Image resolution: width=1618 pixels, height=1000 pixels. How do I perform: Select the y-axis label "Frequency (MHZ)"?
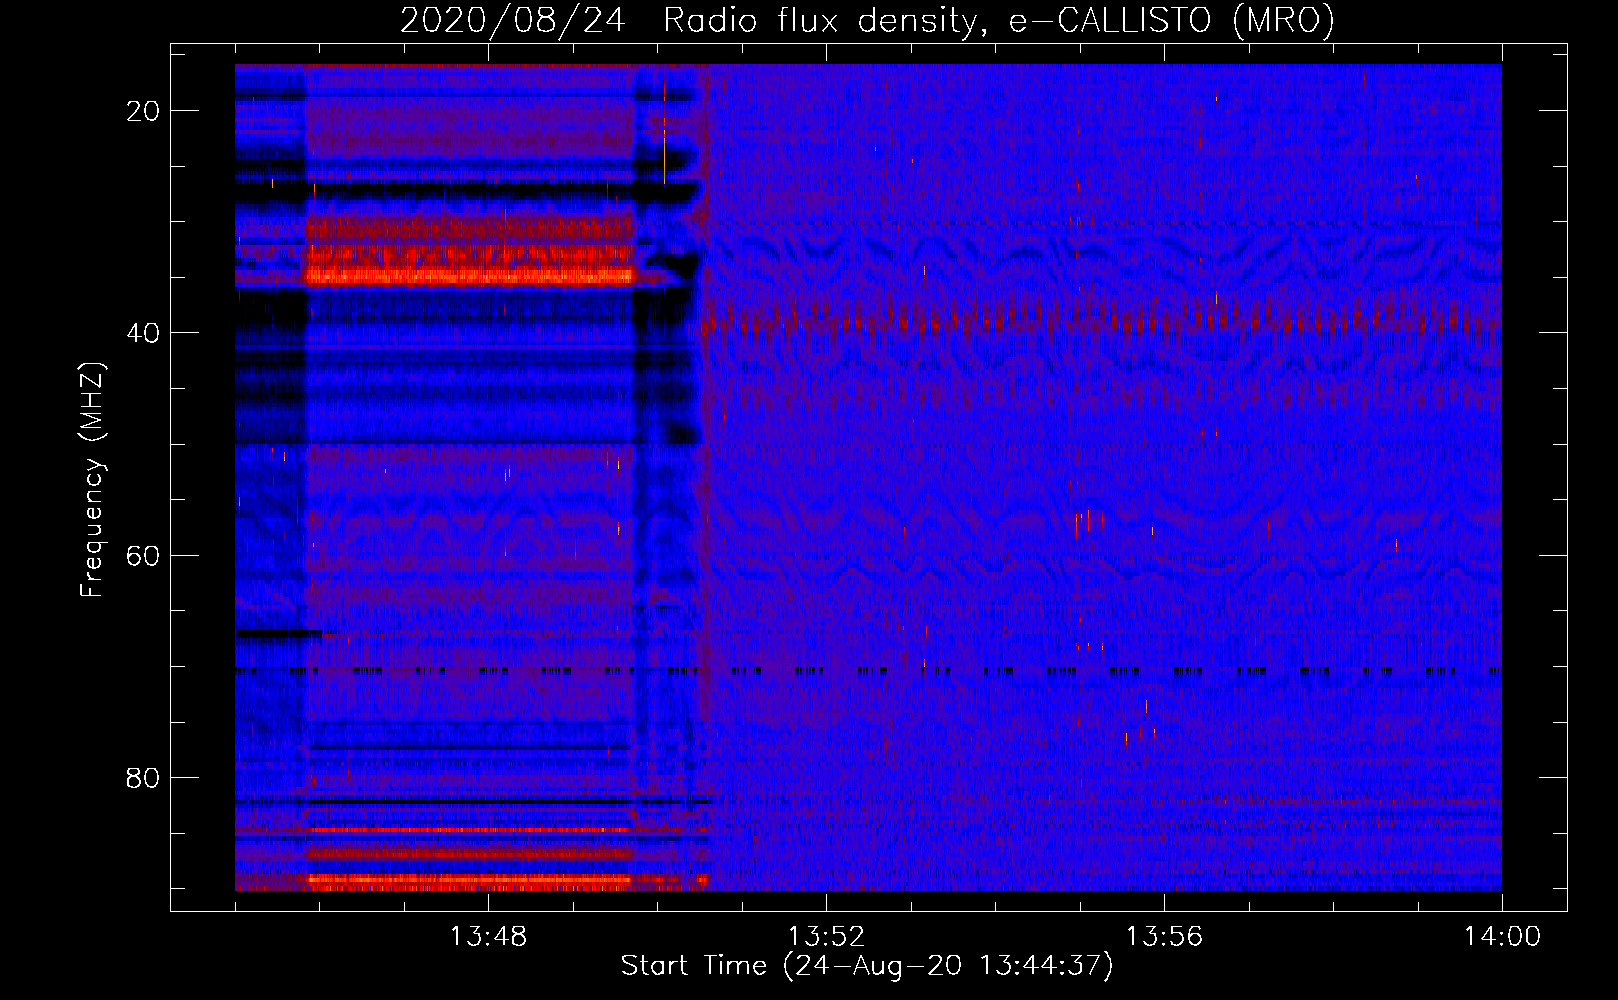coord(92,480)
